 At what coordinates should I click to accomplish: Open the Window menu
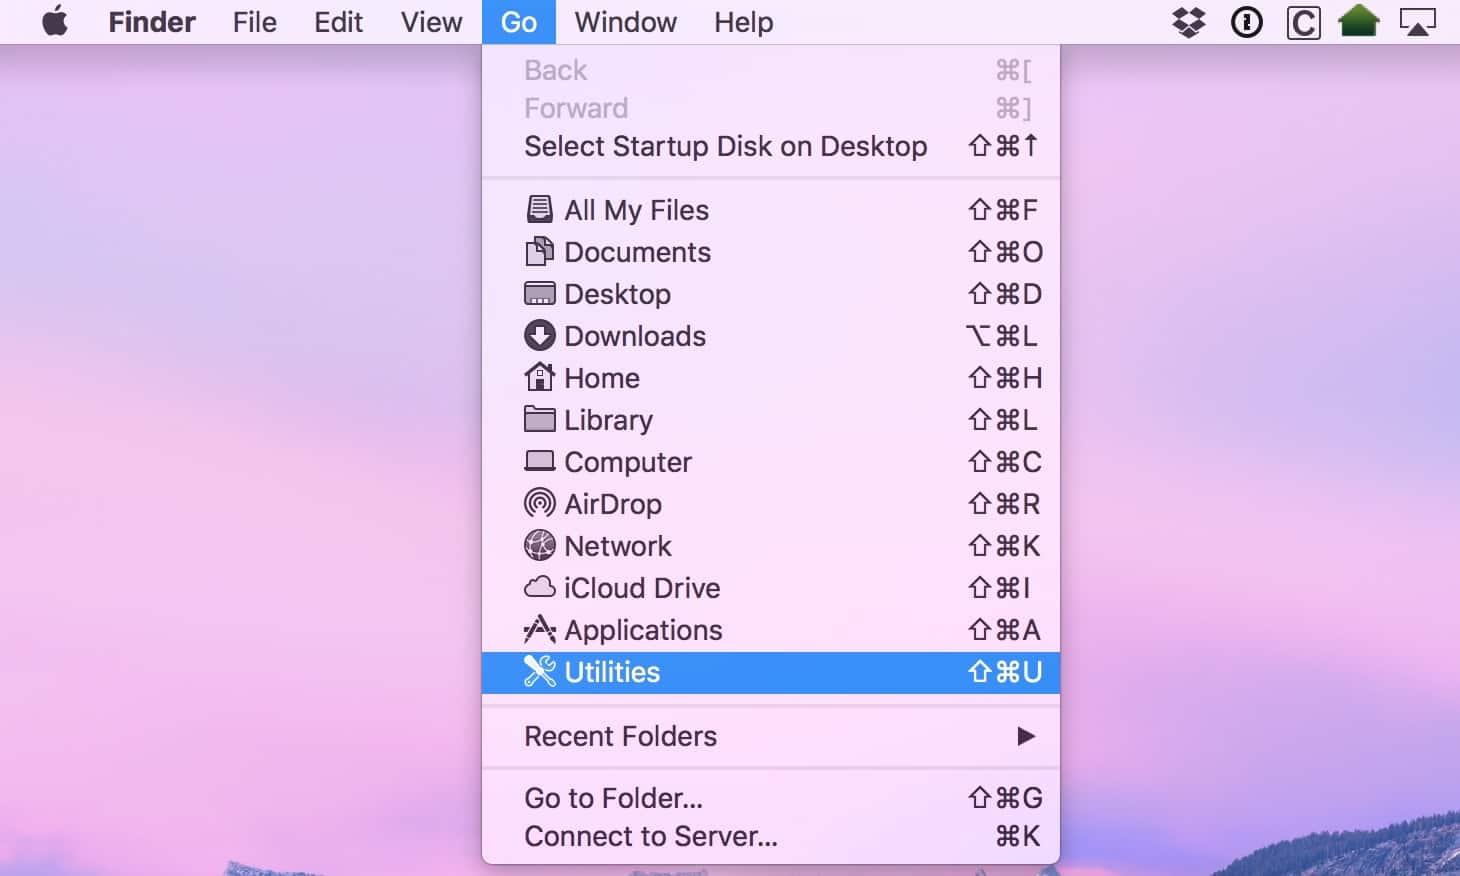coord(625,22)
